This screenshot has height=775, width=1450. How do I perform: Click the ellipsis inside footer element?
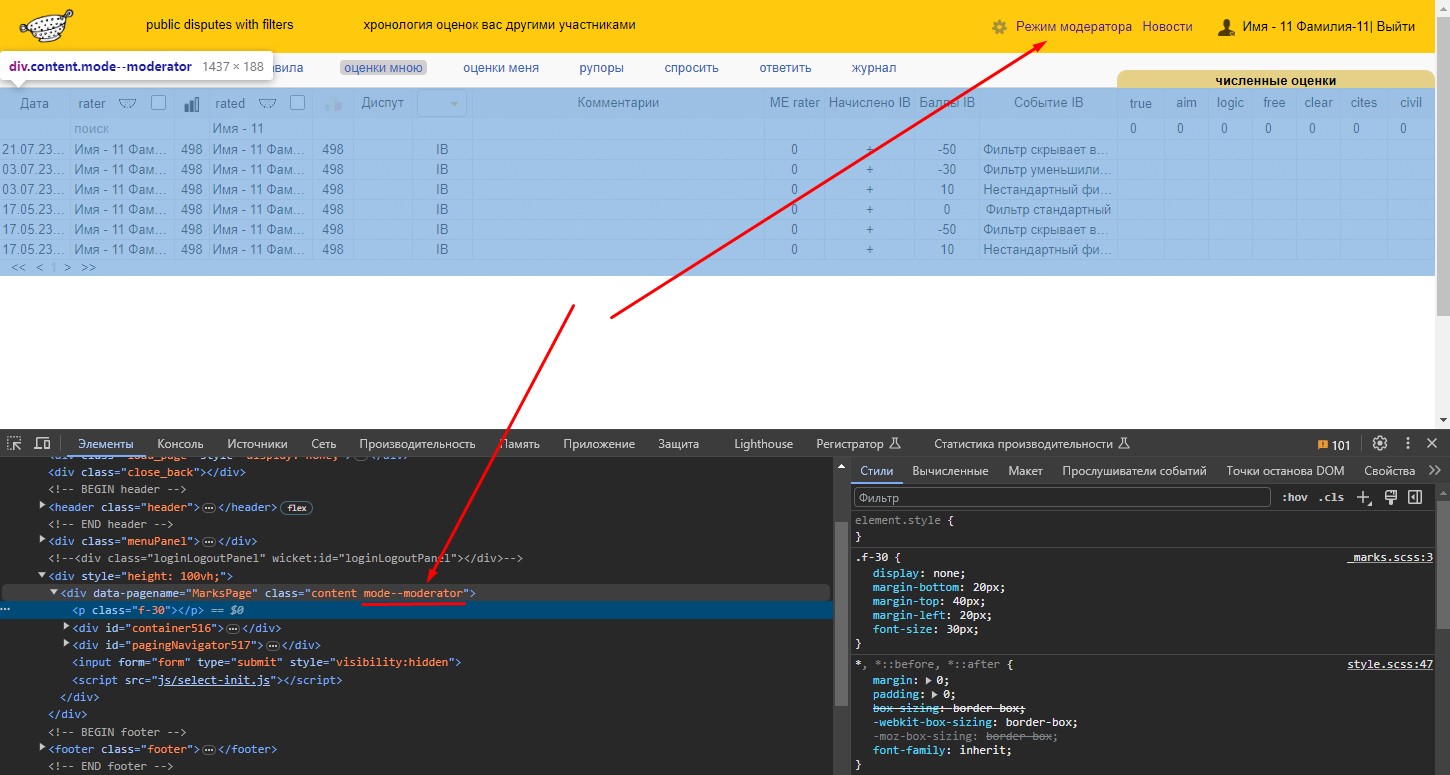(x=209, y=749)
